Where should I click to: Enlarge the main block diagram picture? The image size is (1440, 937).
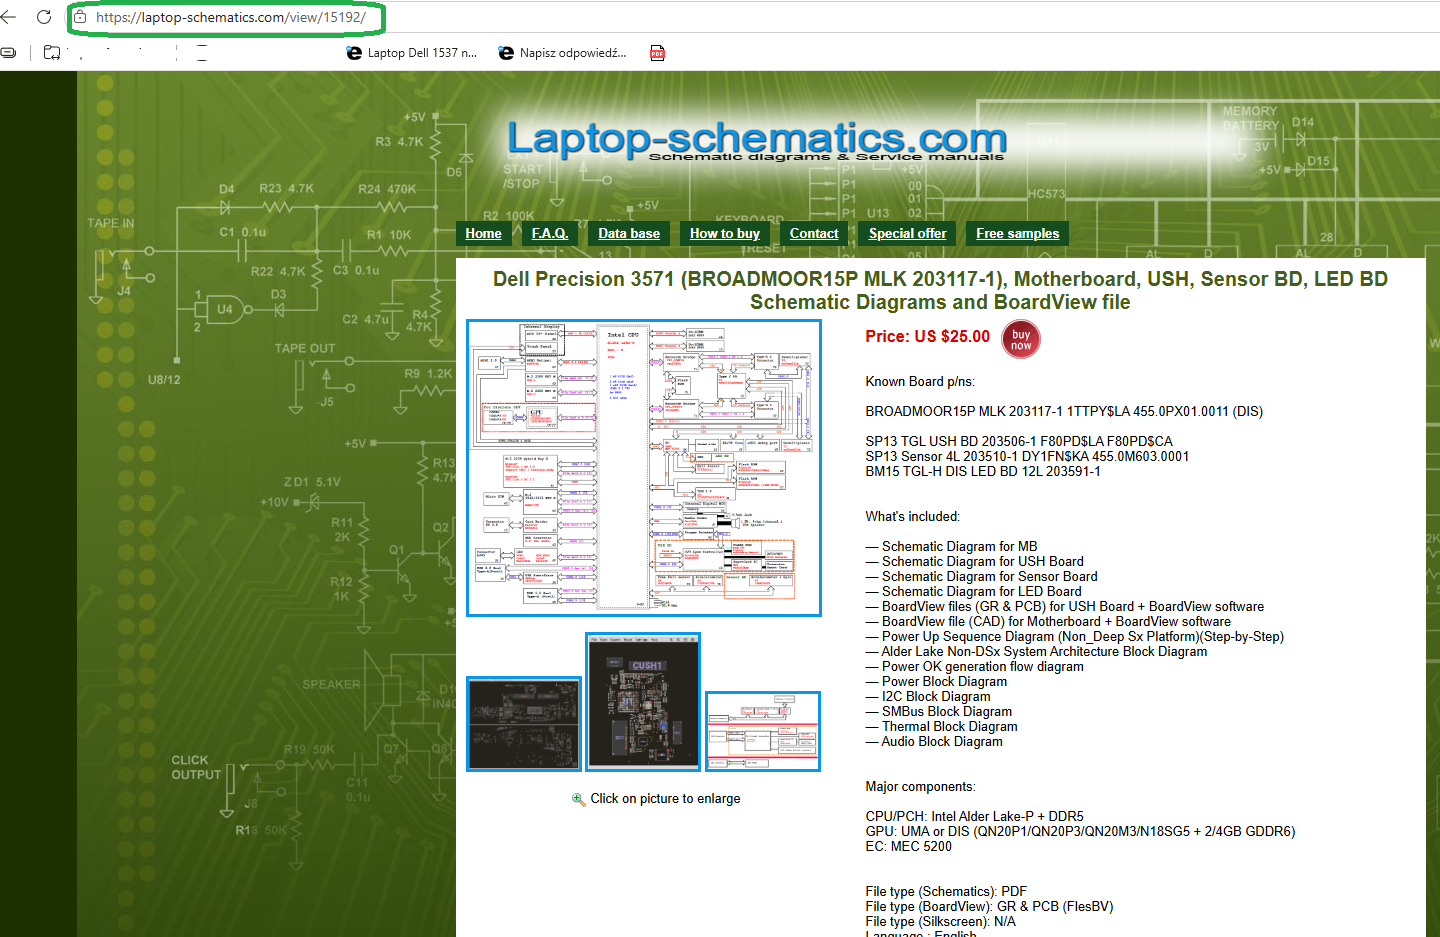click(x=644, y=468)
